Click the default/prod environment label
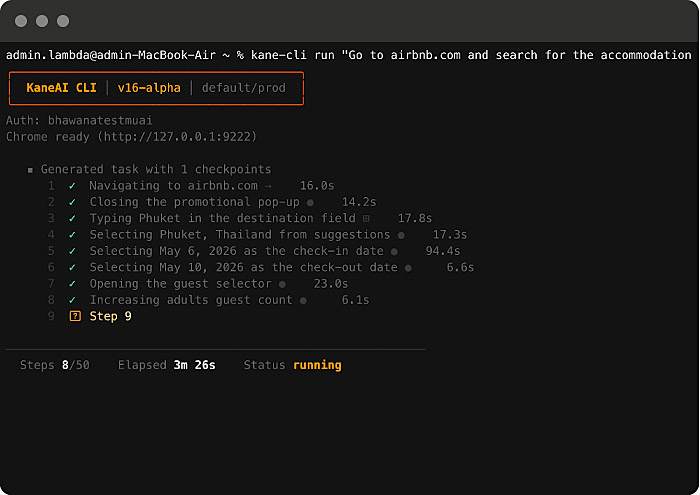Viewport: 700px width, 495px height. click(x=243, y=88)
